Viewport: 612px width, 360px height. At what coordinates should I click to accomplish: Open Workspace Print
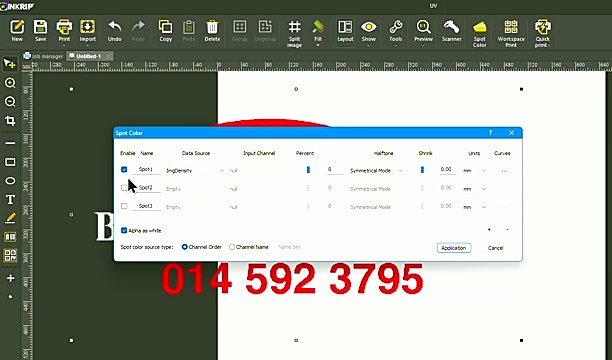pyautogui.click(x=511, y=34)
